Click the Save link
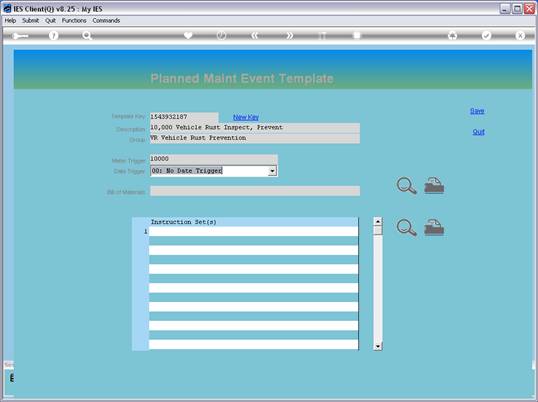Image resolution: width=538 pixels, height=402 pixels. tap(477, 111)
